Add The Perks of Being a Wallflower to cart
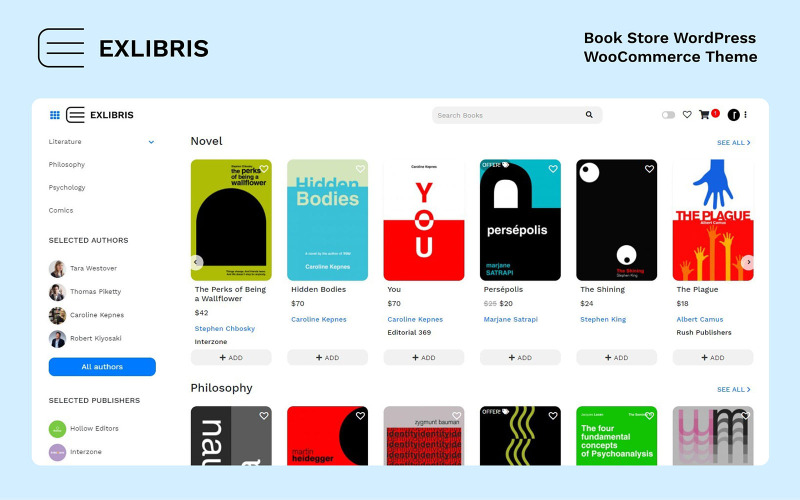 (x=231, y=358)
